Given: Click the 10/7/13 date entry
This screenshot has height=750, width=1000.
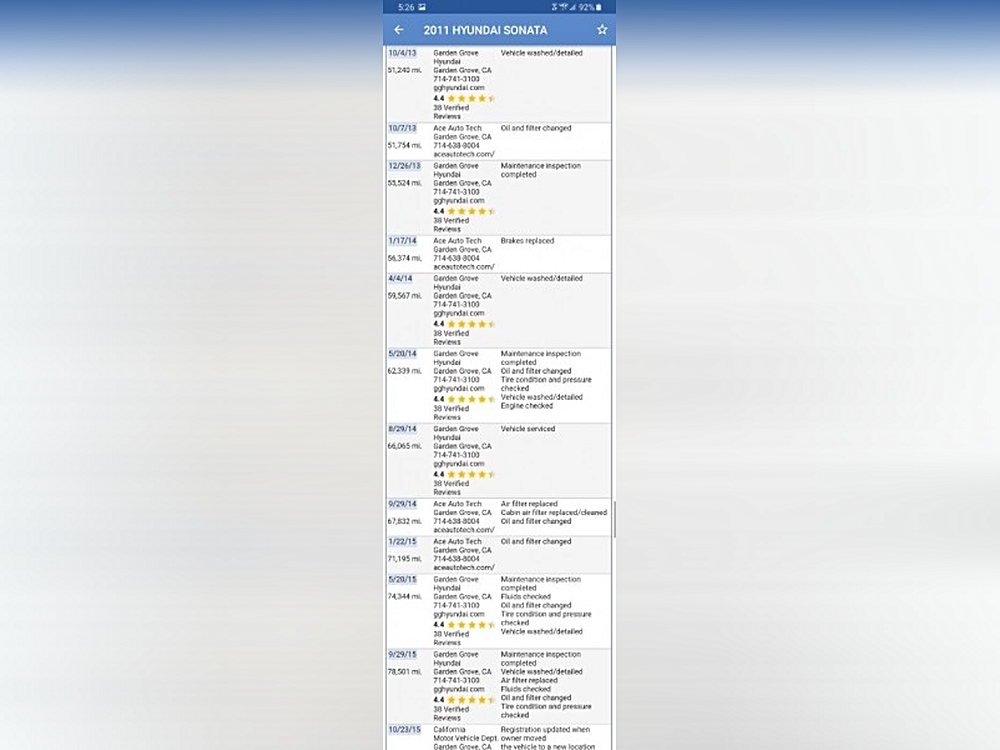Looking at the screenshot, I should [x=402, y=128].
